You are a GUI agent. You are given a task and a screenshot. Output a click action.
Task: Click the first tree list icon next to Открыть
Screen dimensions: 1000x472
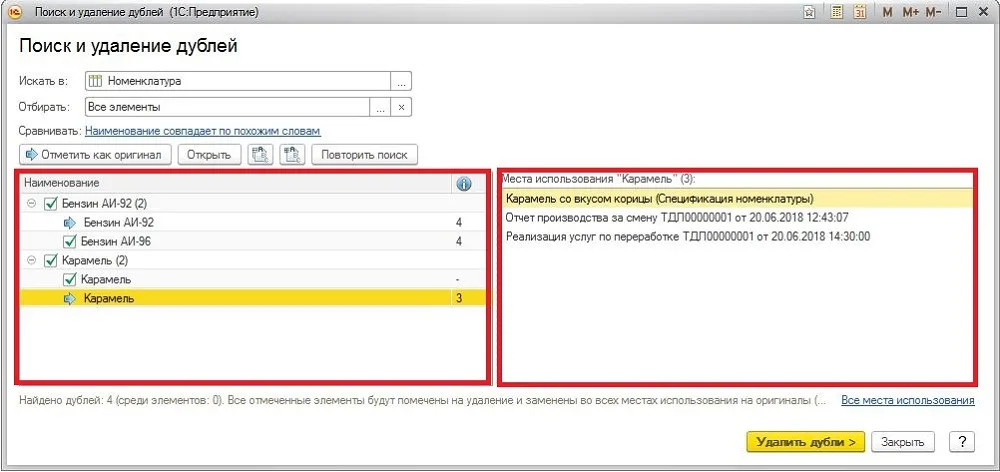click(x=260, y=155)
